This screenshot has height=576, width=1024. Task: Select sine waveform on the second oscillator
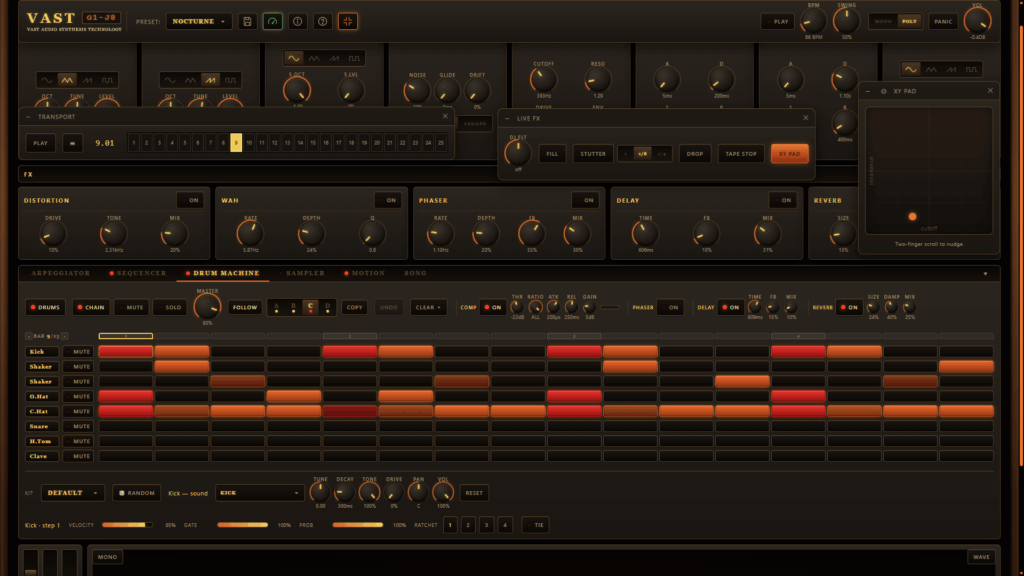click(170, 80)
